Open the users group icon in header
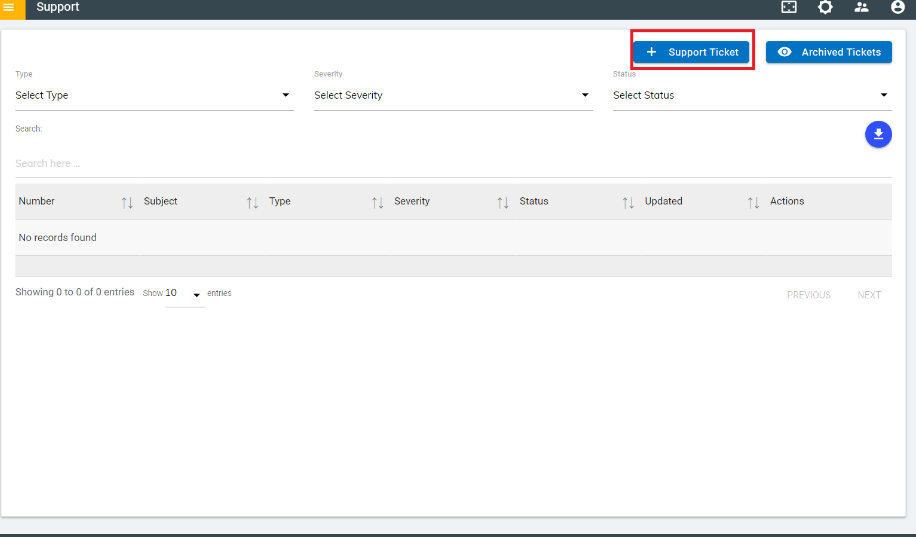 (861, 7)
